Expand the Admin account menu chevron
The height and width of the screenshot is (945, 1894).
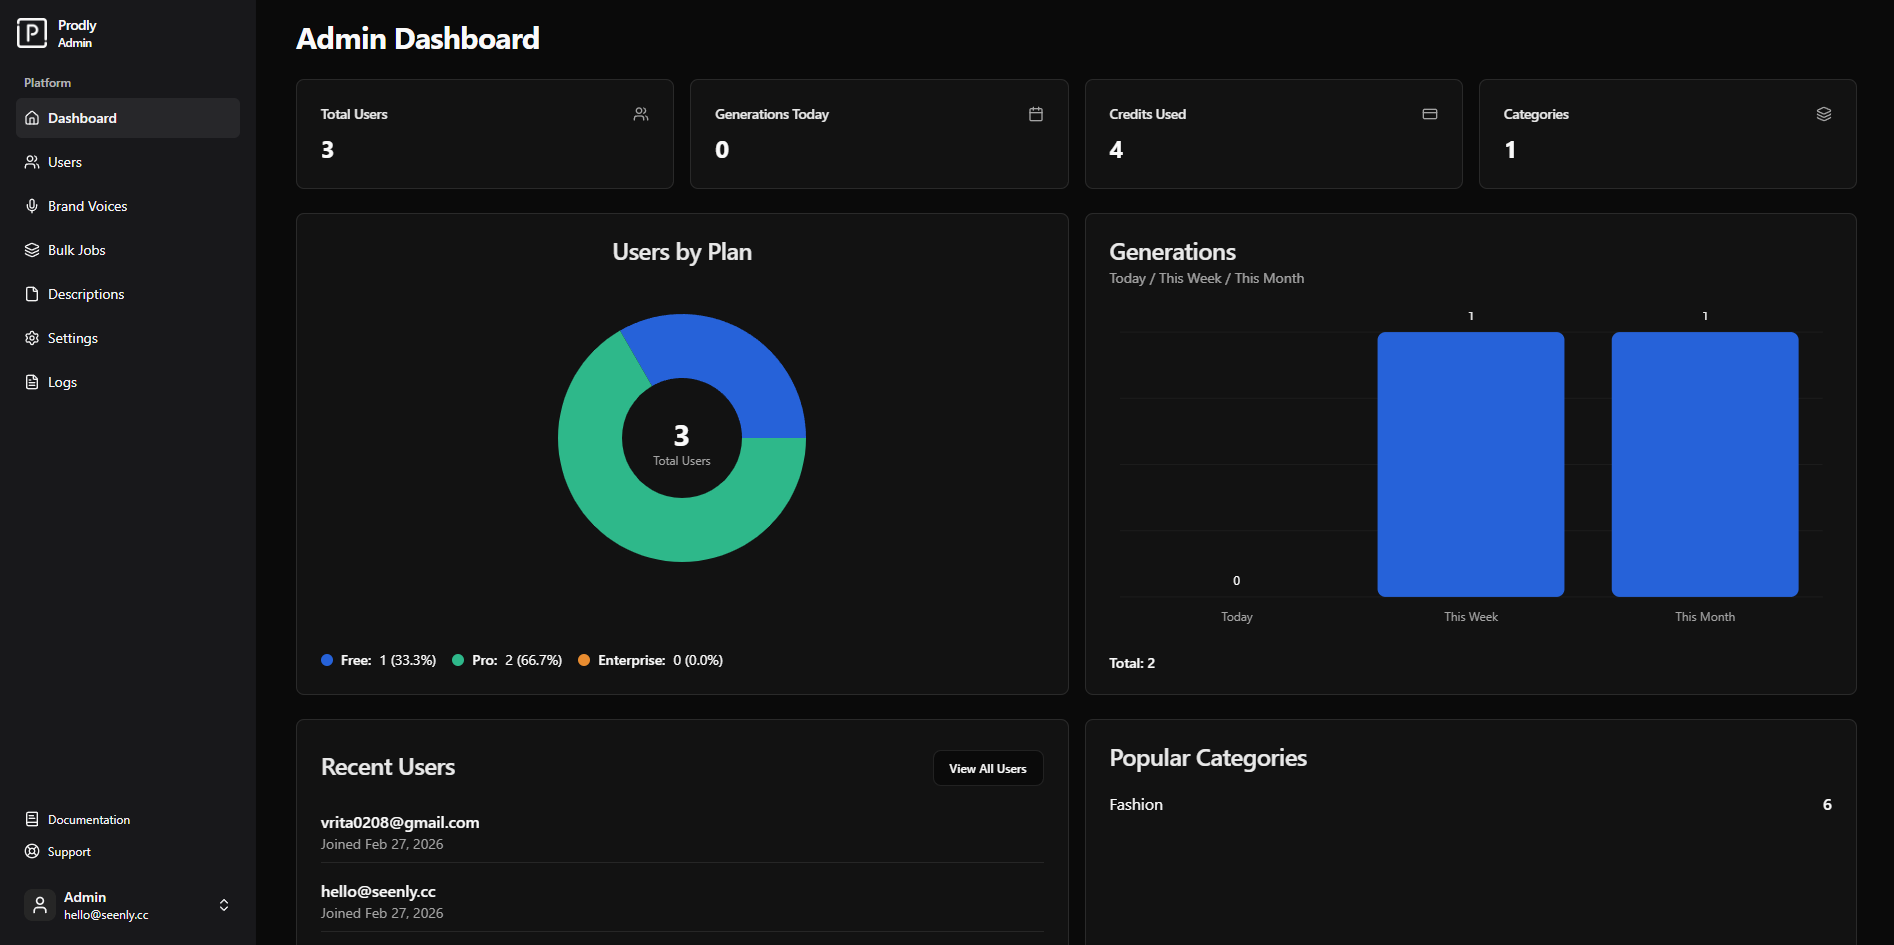223,904
